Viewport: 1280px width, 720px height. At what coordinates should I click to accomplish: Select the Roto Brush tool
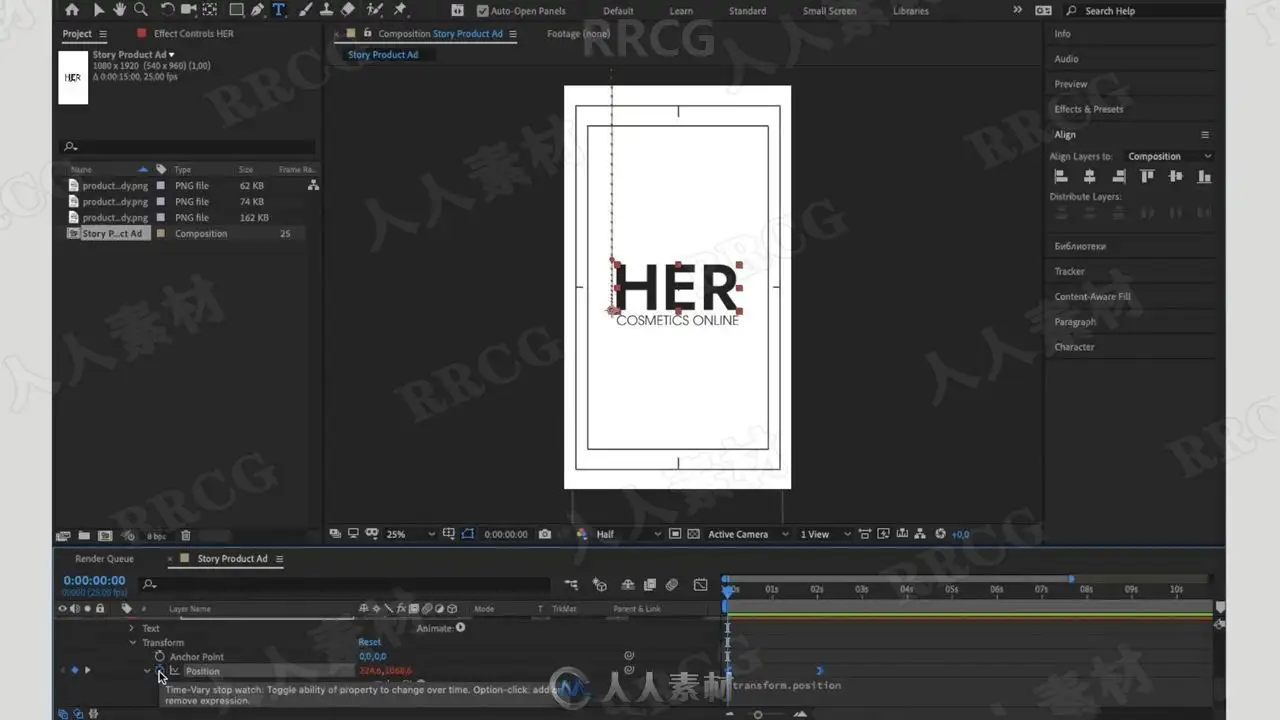click(x=374, y=10)
